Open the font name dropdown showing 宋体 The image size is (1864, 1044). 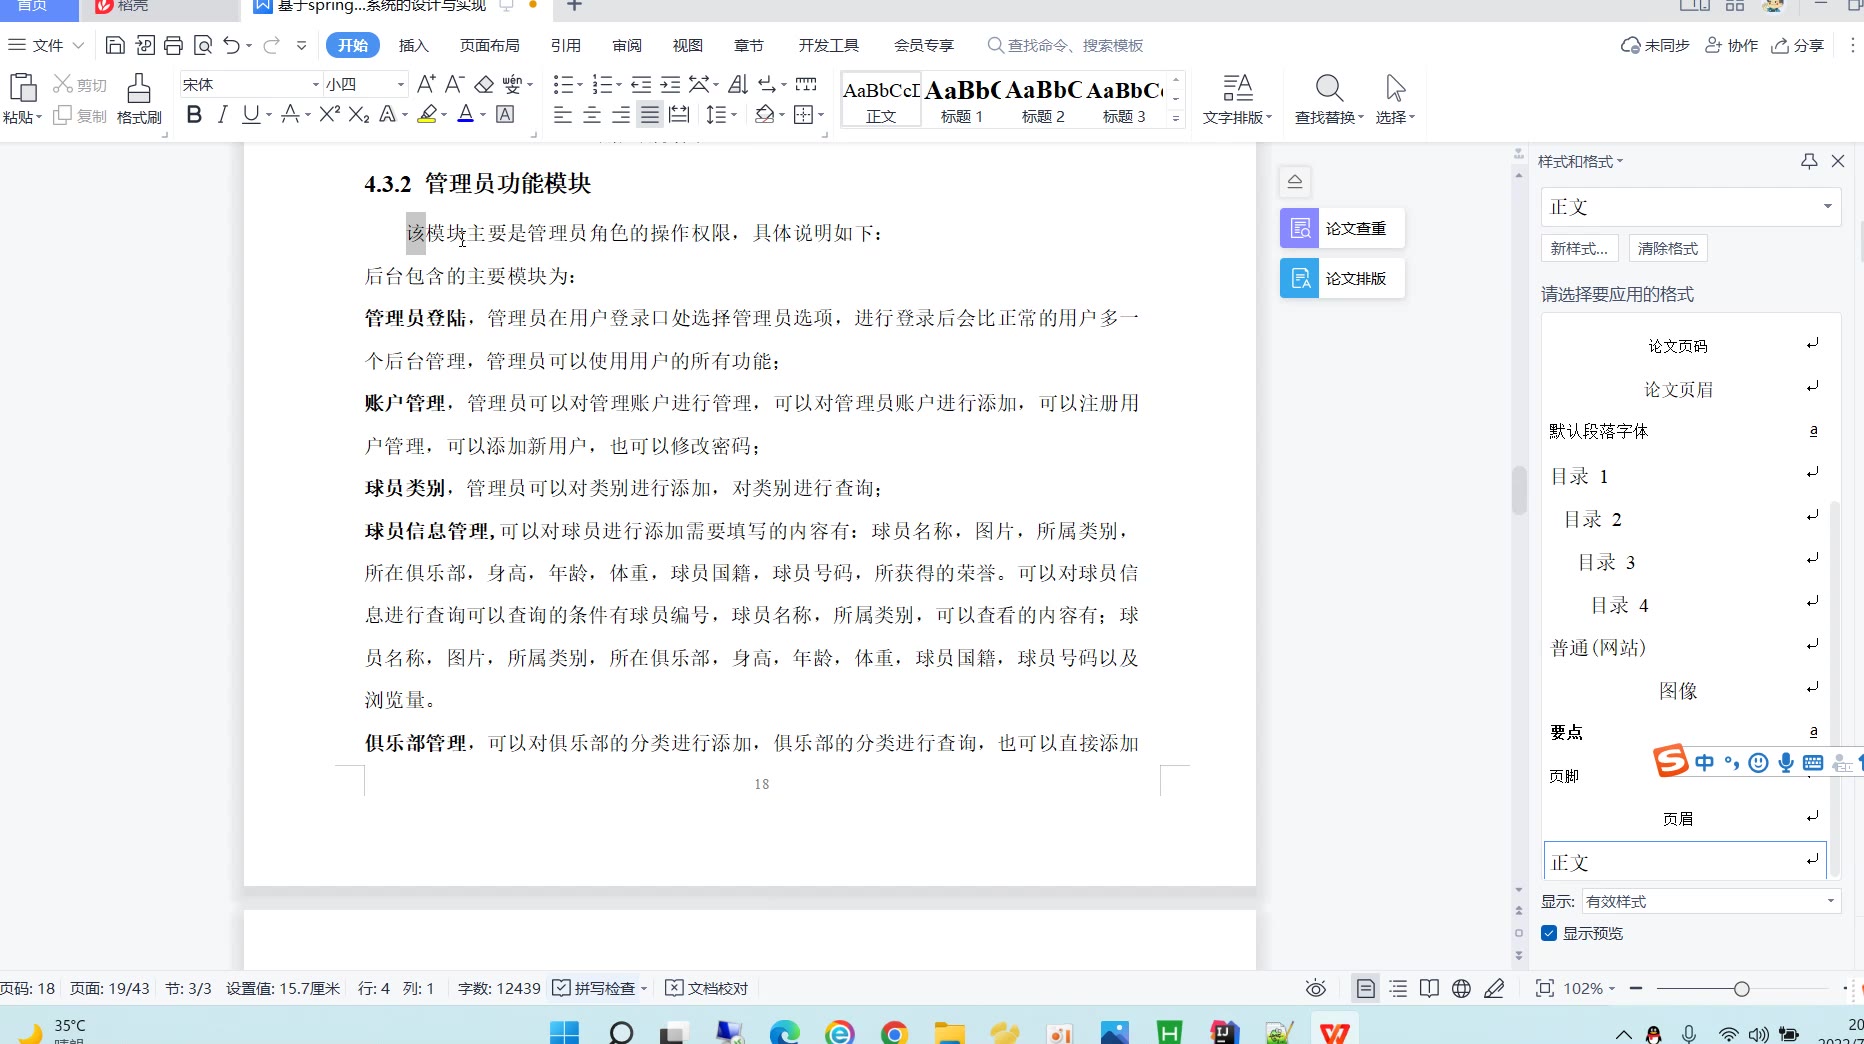(315, 84)
